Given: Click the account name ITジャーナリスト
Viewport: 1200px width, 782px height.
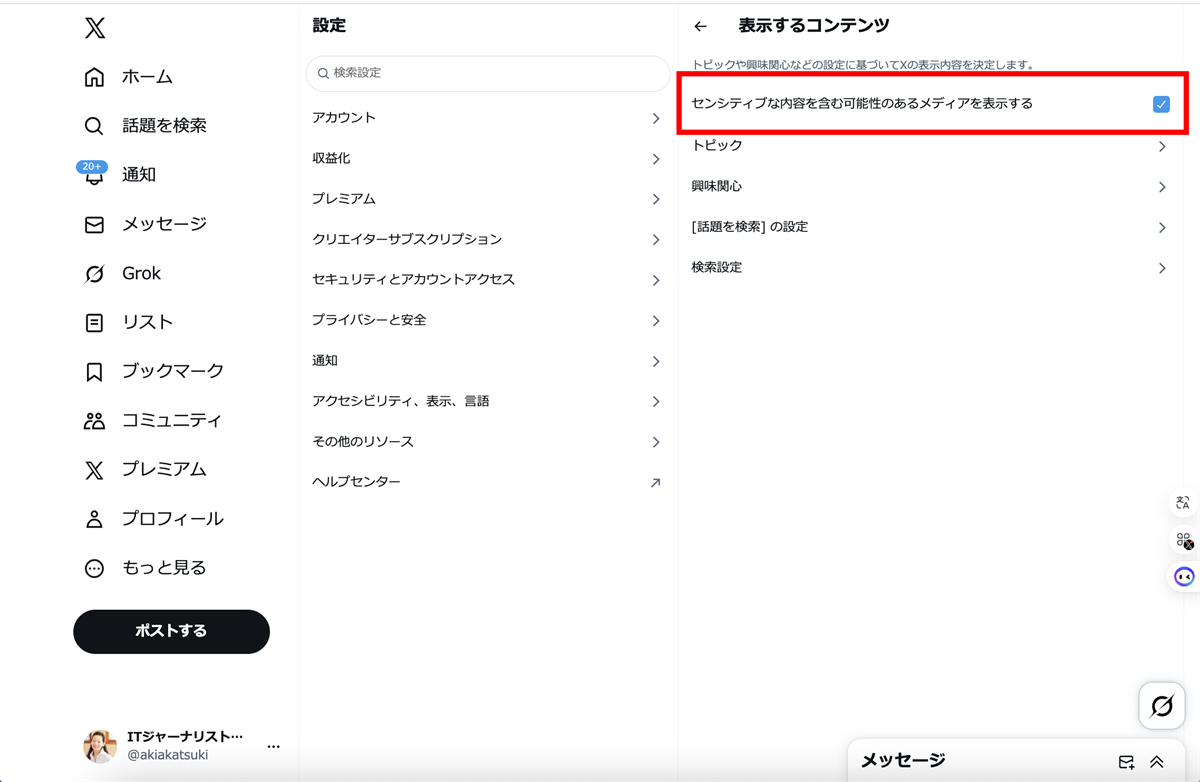Looking at the screenshot, I should tap(185, 737).
